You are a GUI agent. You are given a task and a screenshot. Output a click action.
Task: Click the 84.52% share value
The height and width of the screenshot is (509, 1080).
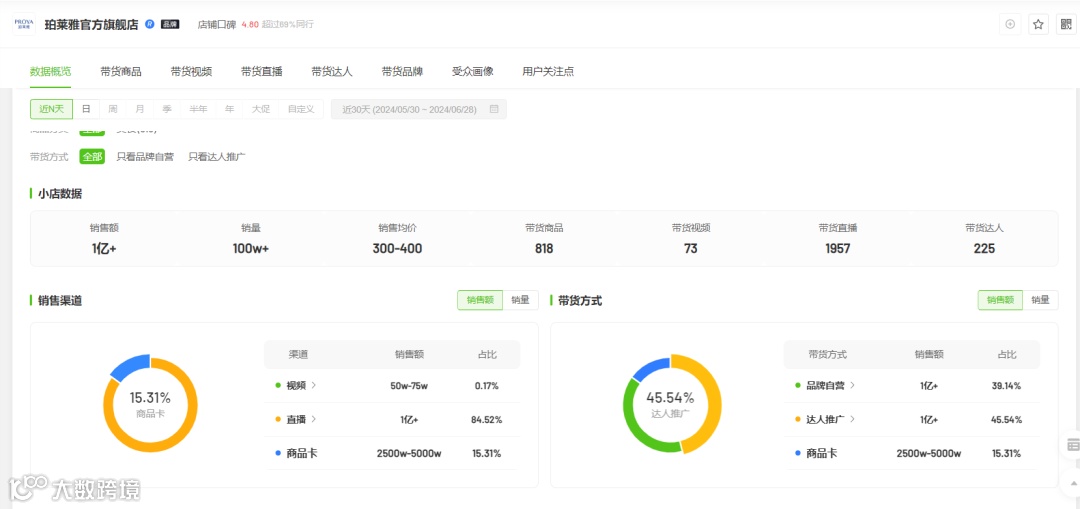[486, 419]
